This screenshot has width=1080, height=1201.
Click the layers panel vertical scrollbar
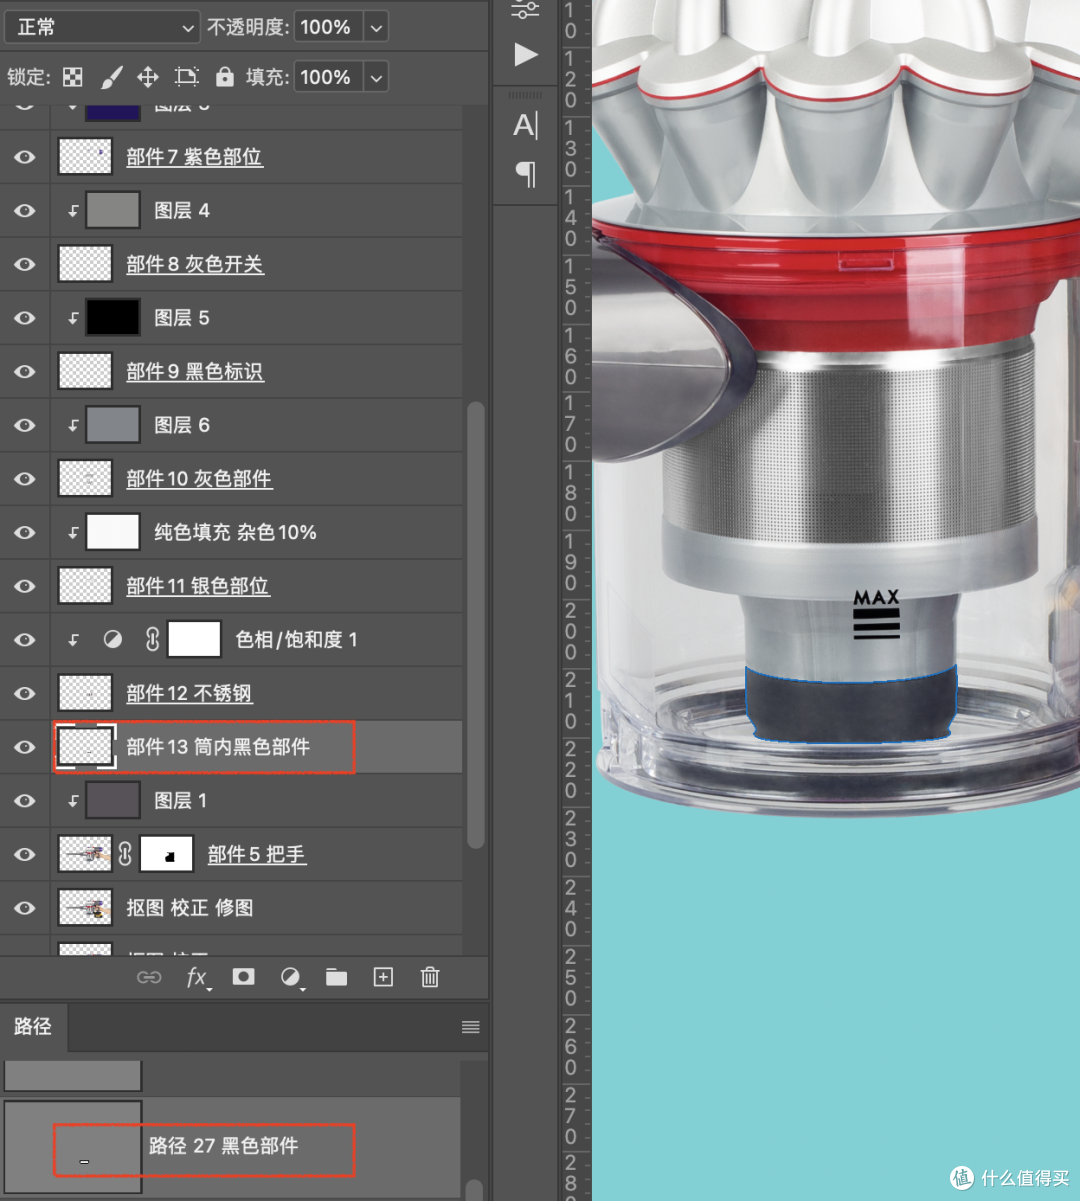click(476, 625)
